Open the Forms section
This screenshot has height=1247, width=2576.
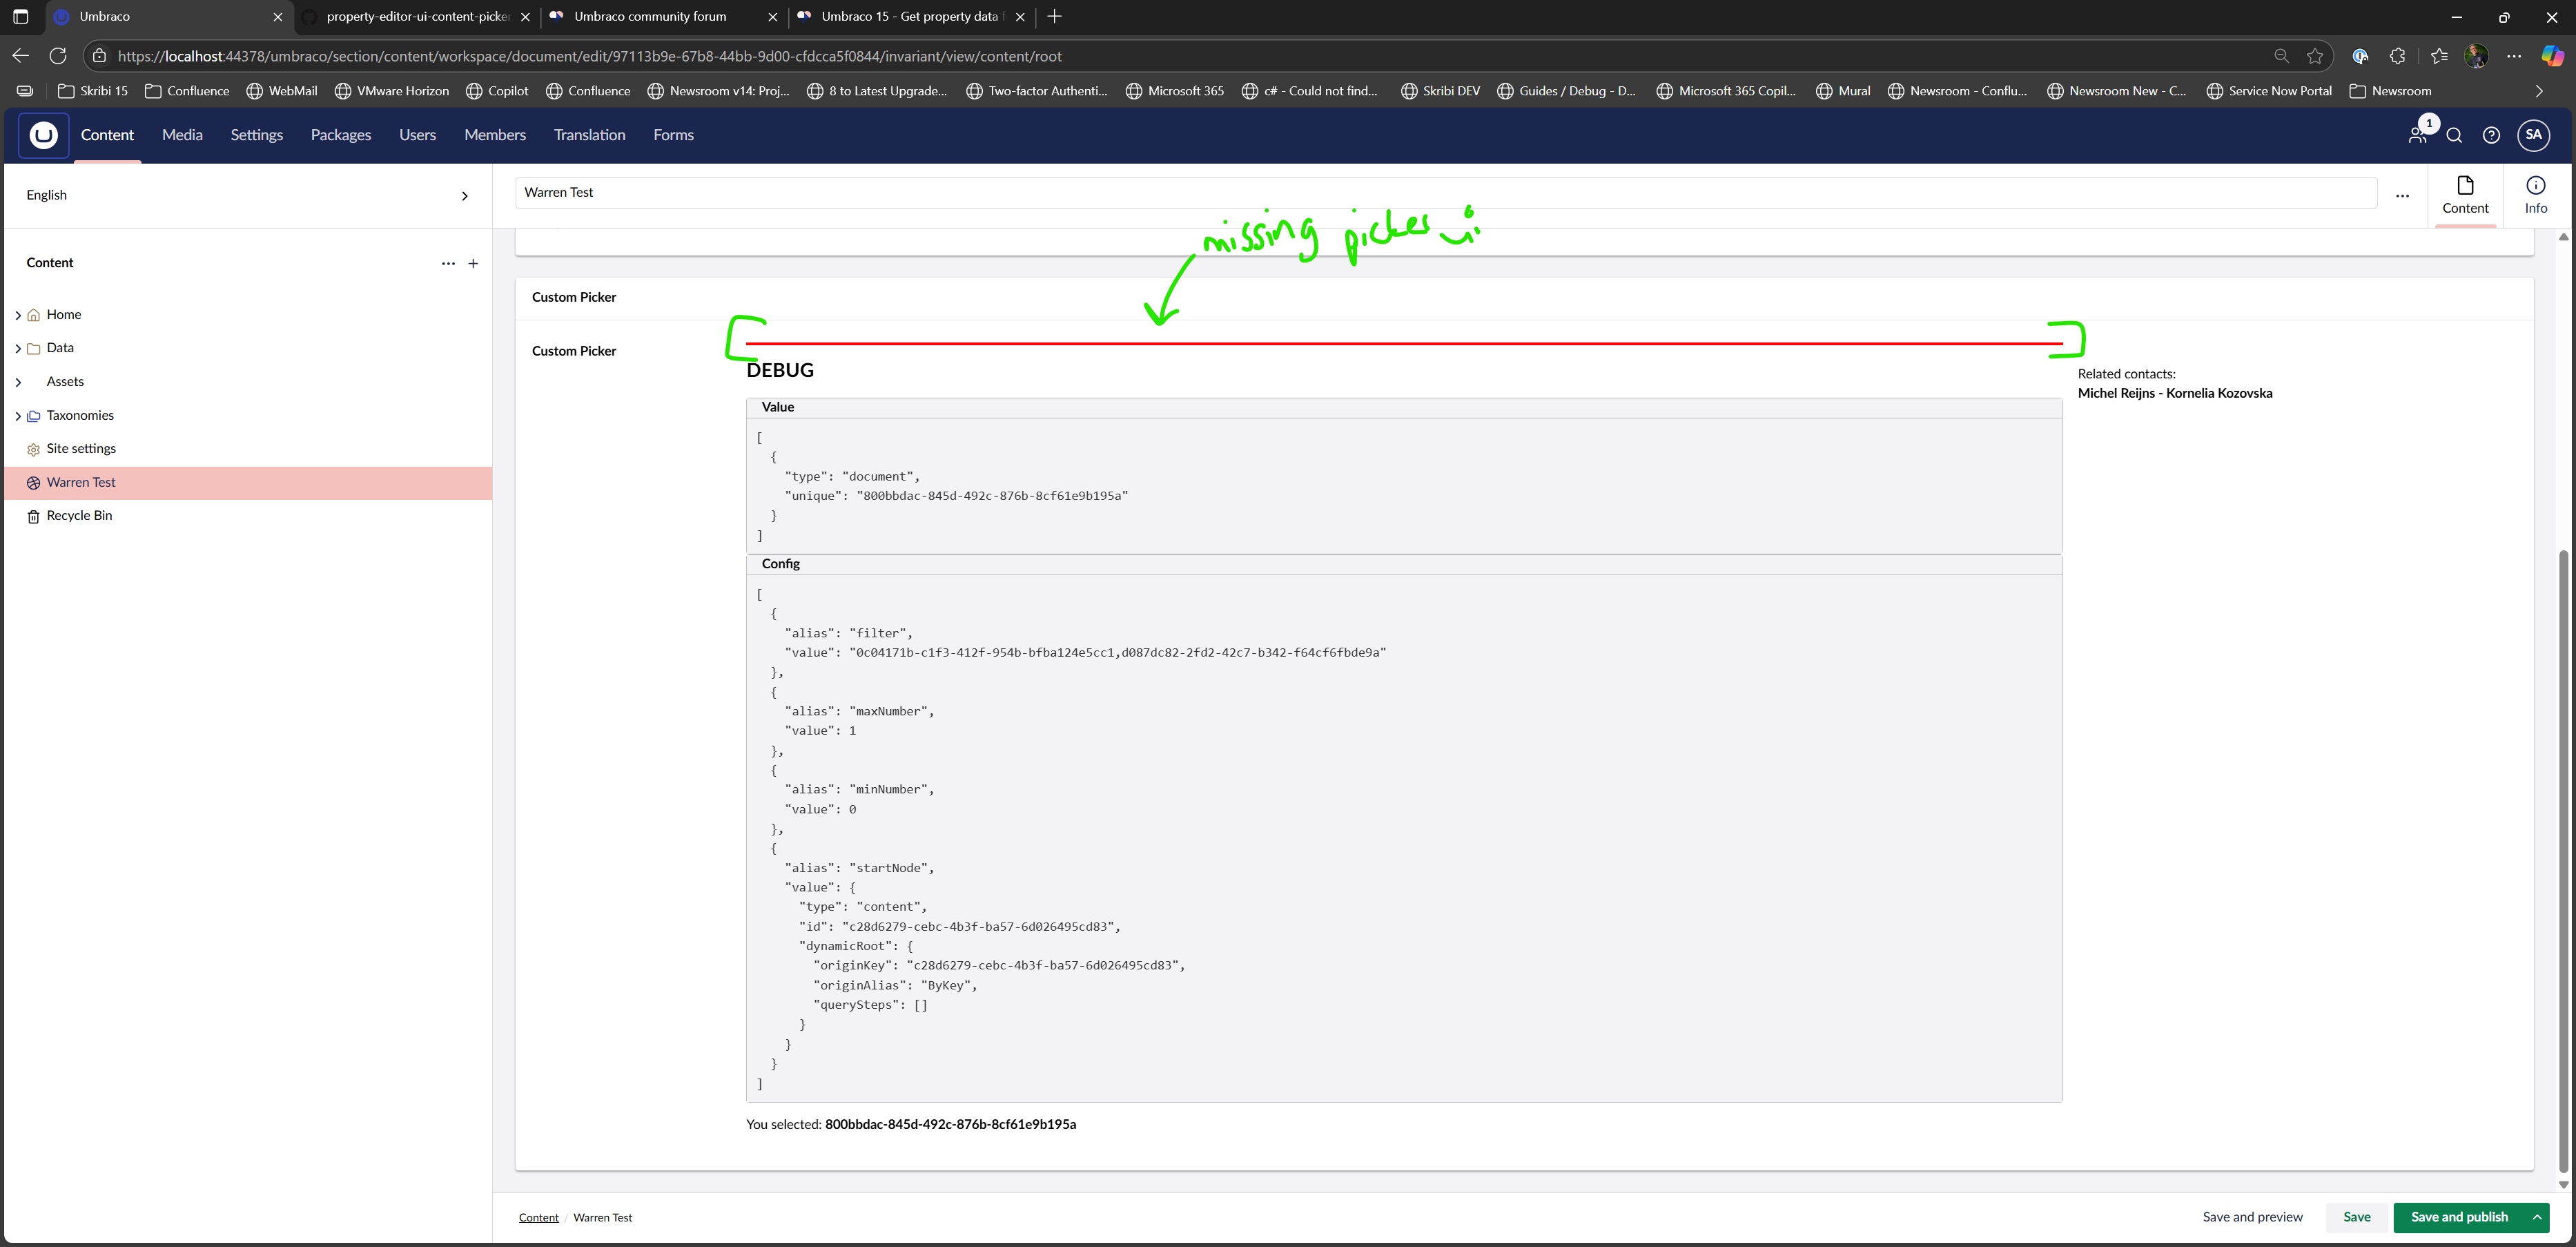coord(673,135)
